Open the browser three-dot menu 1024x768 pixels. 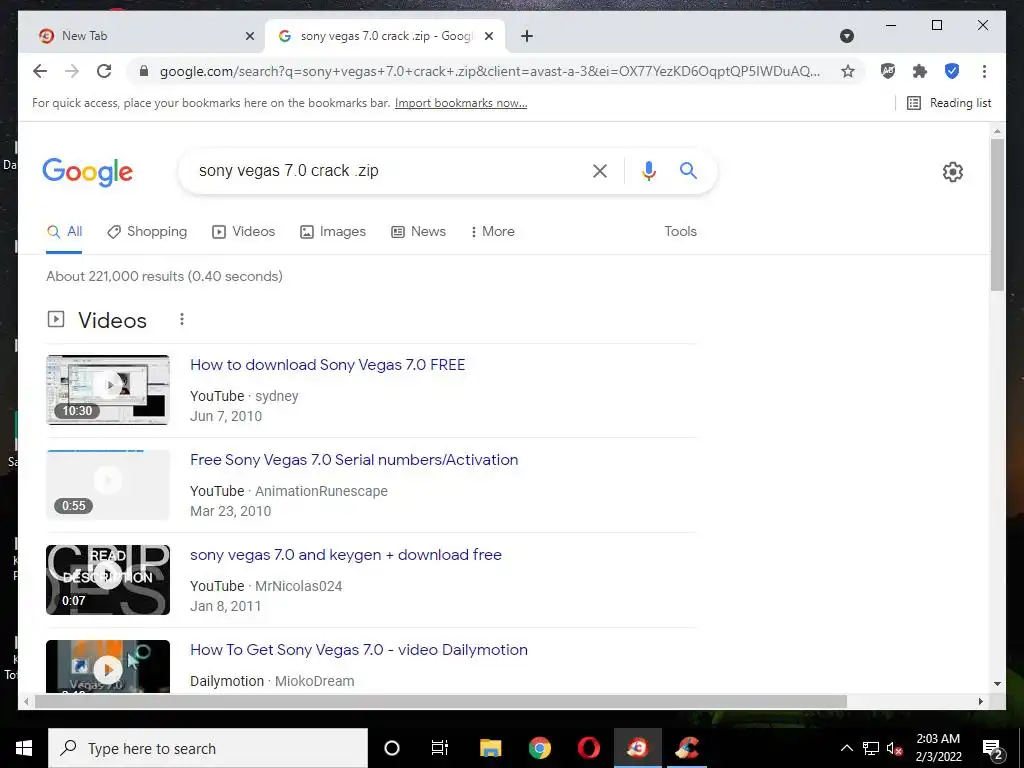point(984,71)
